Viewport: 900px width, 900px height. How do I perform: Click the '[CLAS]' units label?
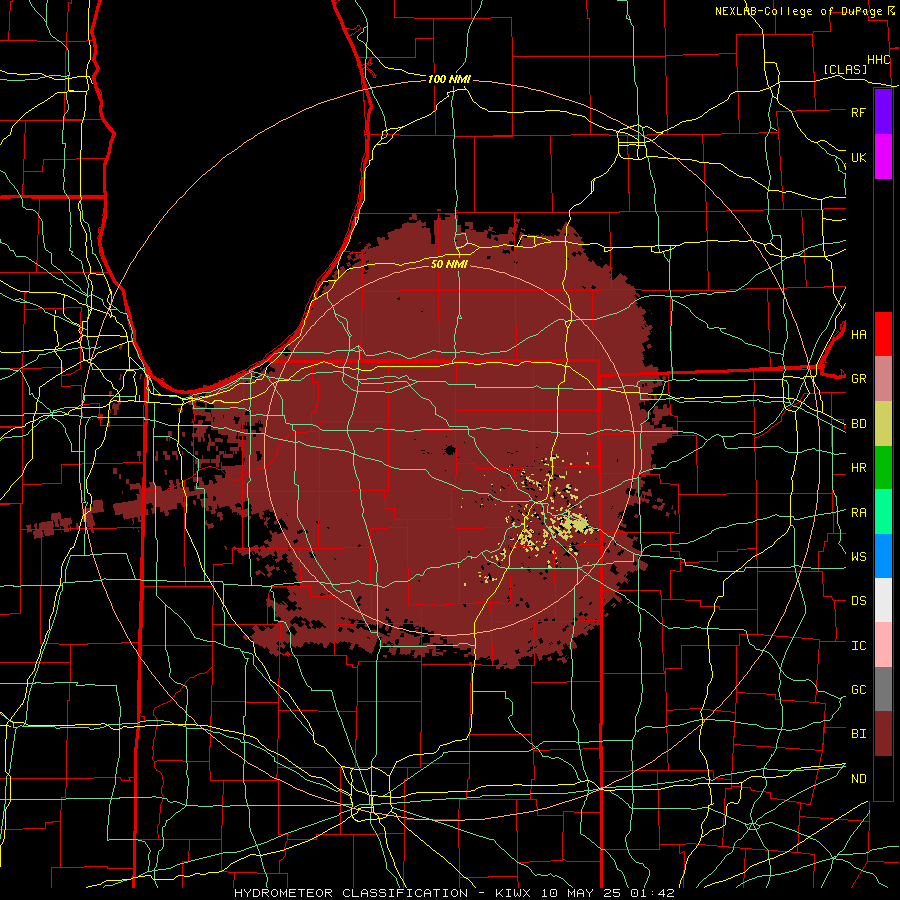coord(845,69)
